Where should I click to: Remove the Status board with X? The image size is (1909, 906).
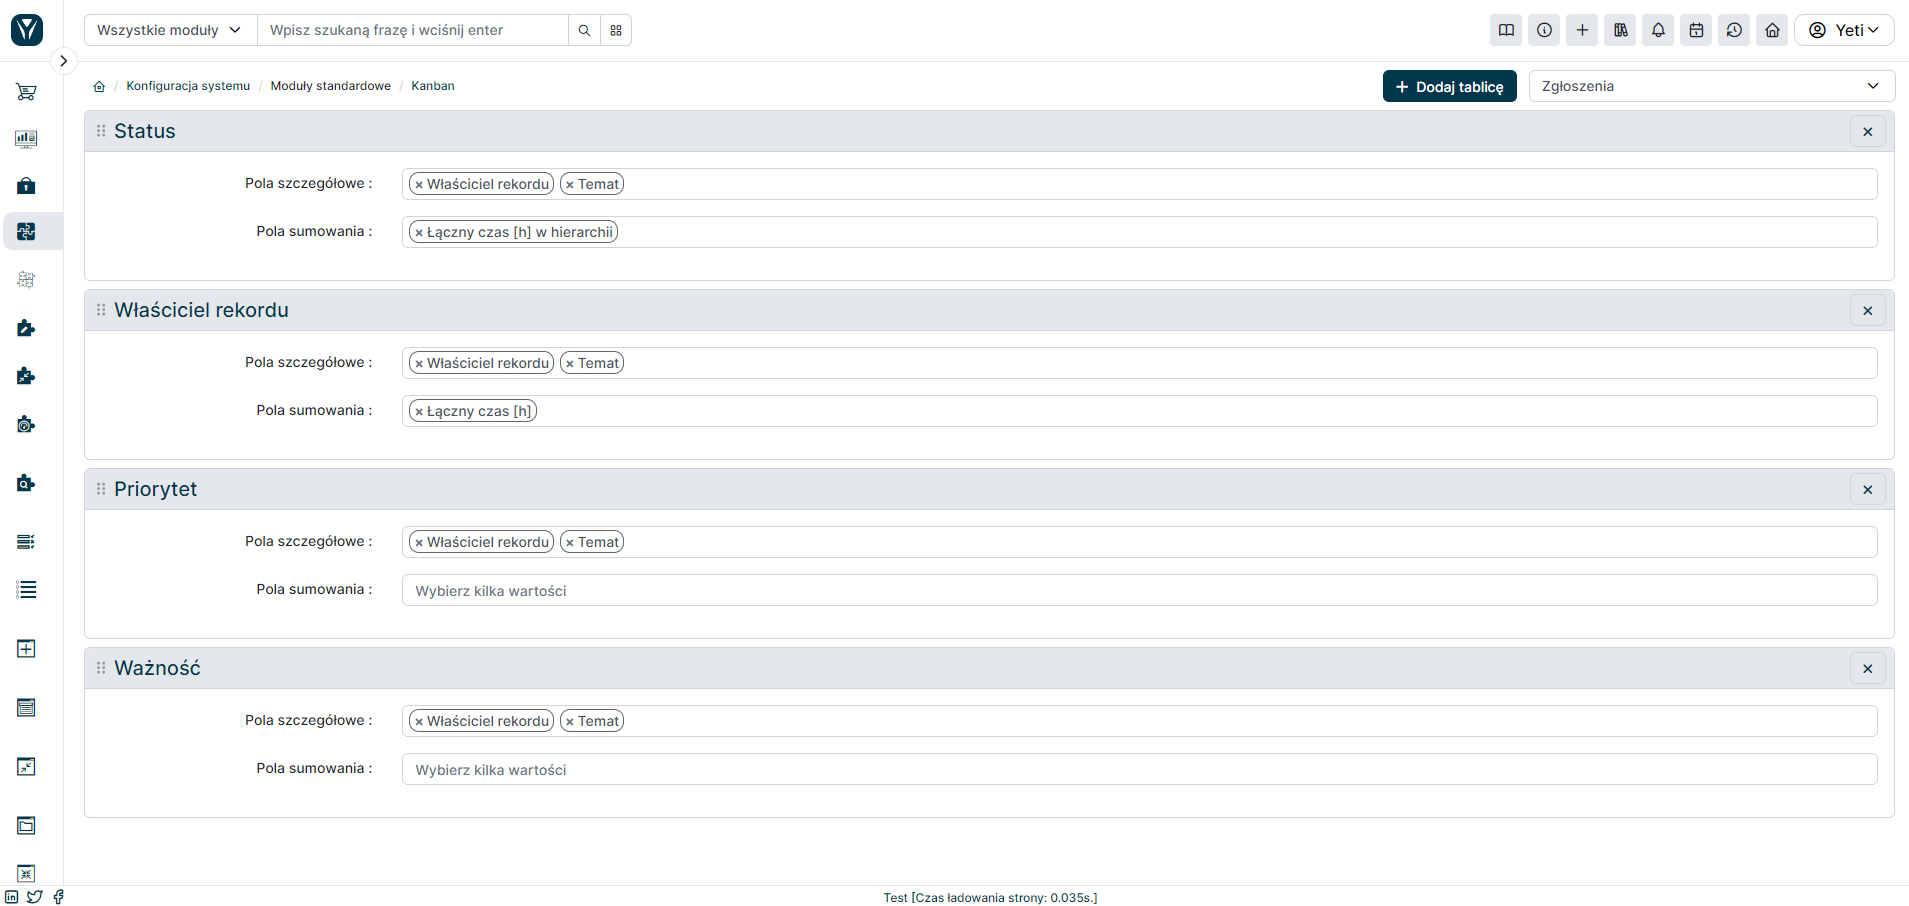coord(1867,132)
